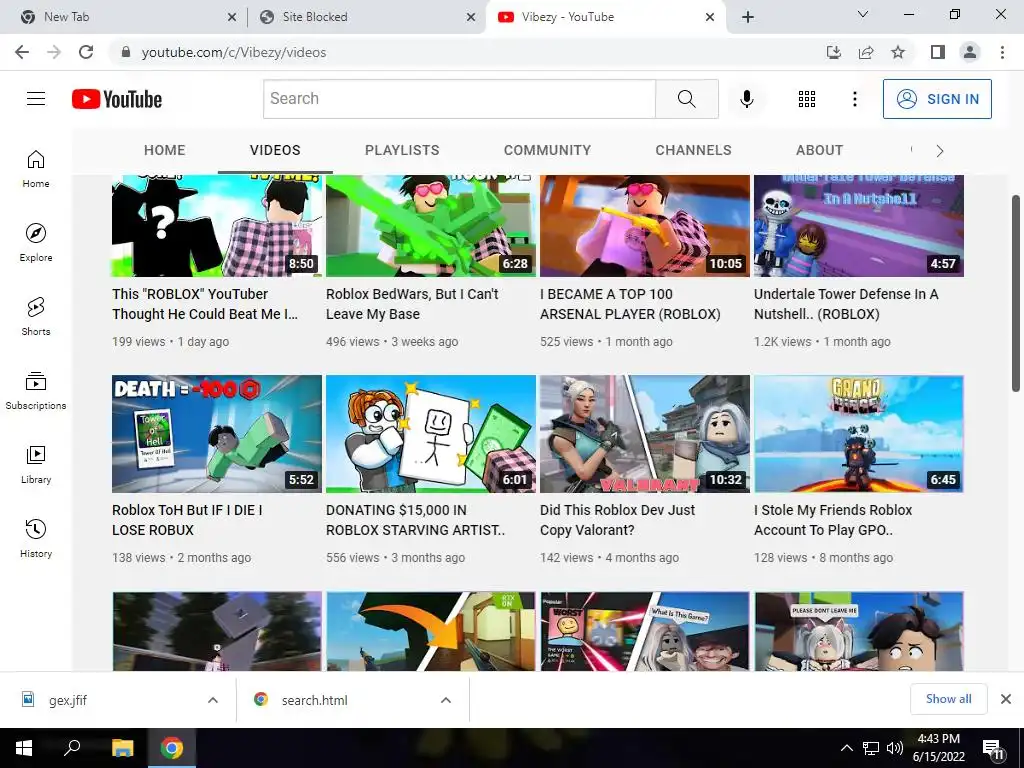Click the install app icon in address bar
1024x768 pixels.
tap(834, 52)
